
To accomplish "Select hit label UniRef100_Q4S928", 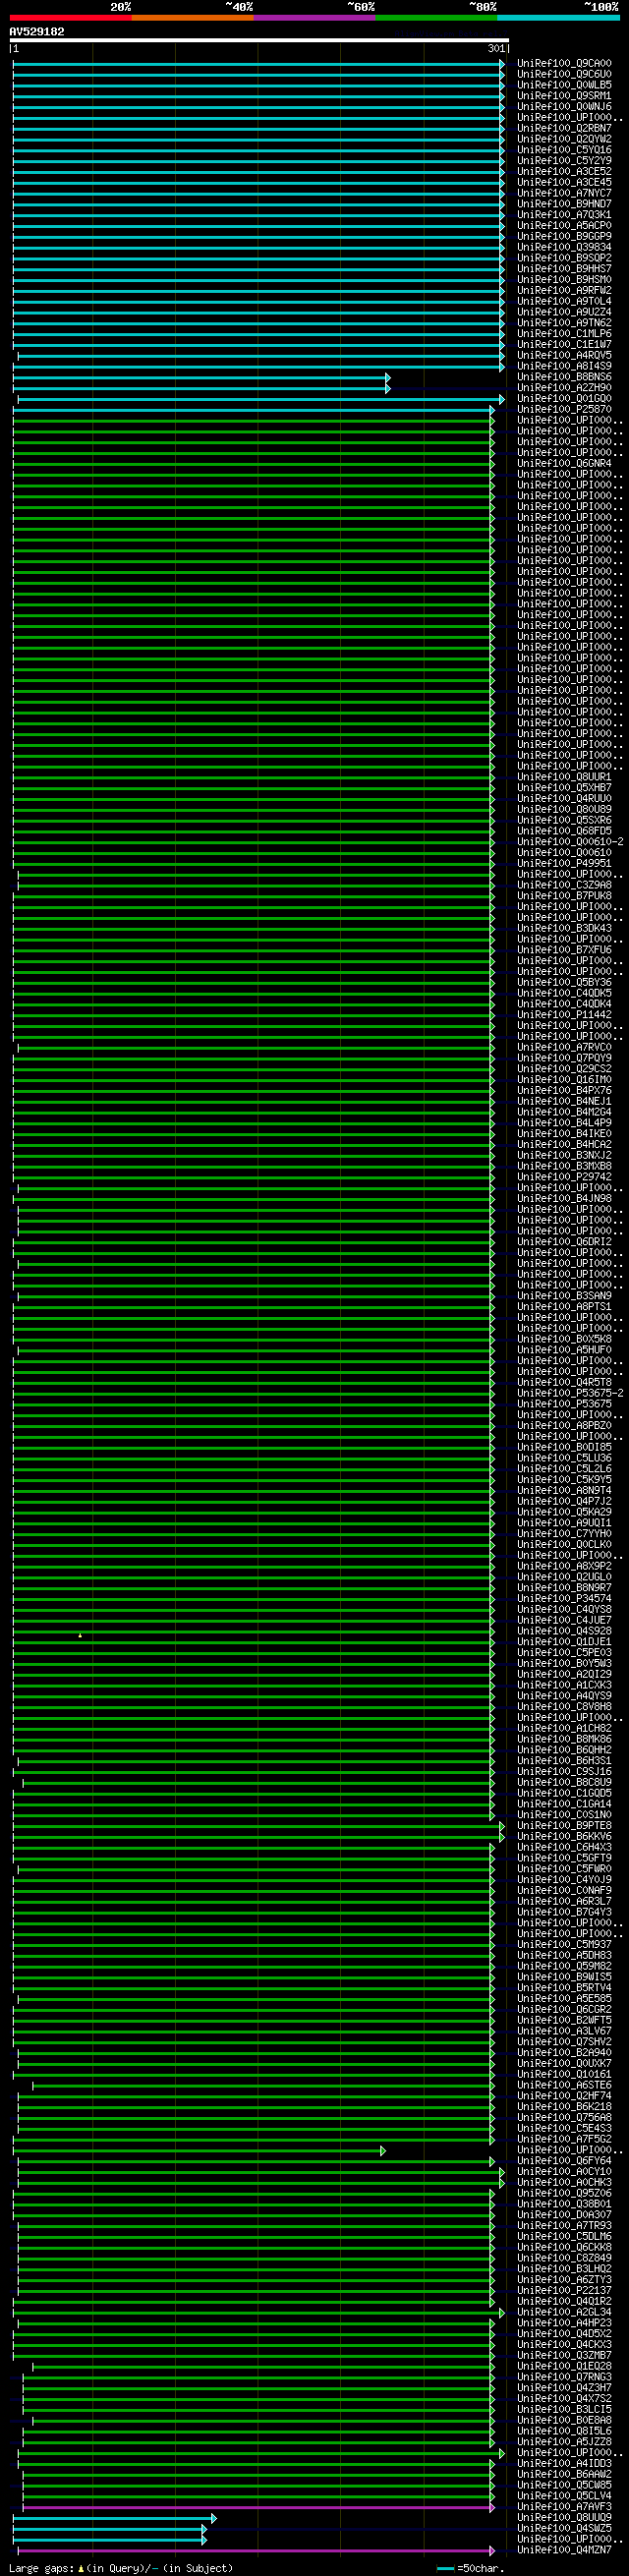I will (564, 1631).
